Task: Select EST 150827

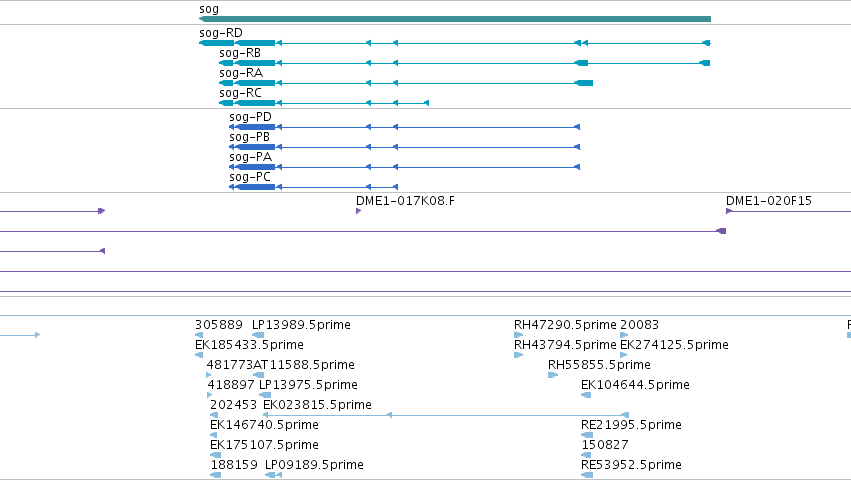Action: (605, 445)
